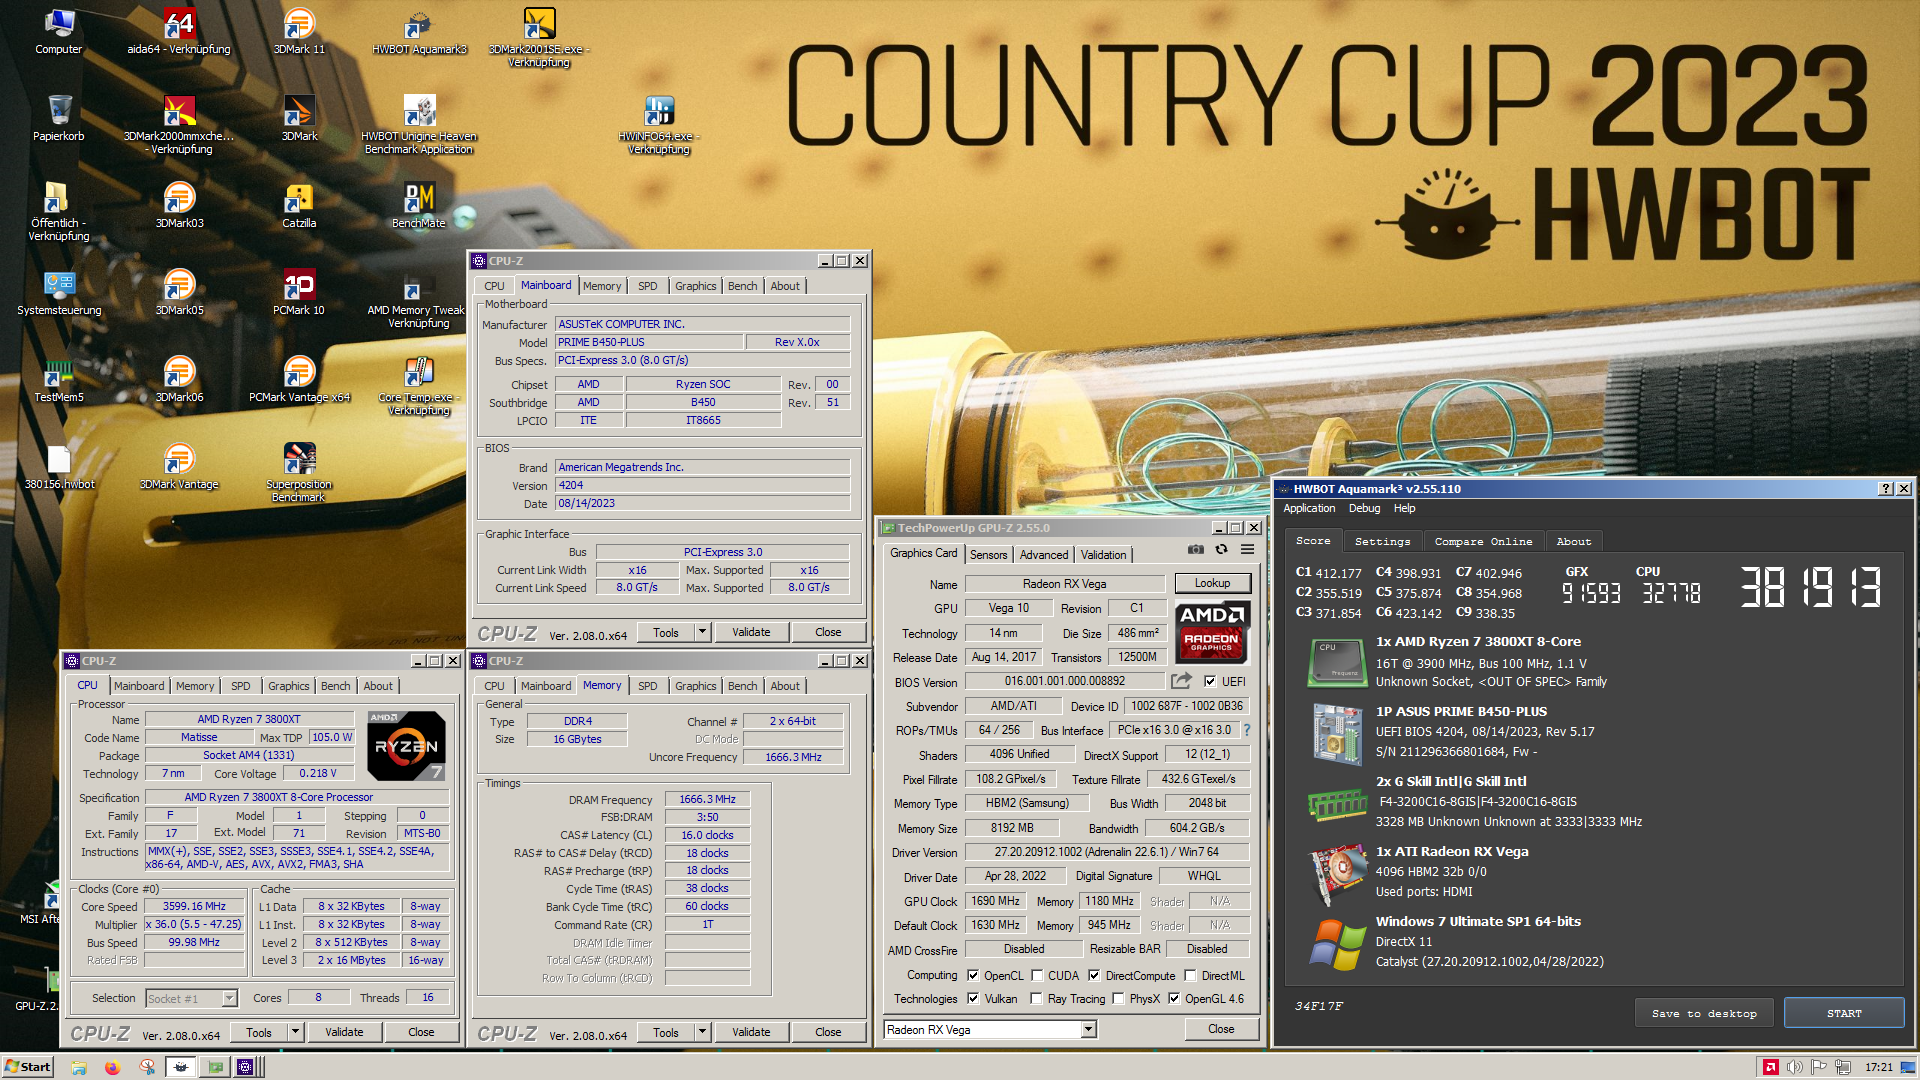Viewport: 1920px width, 1080px height.
Task: Click the taskbar clock showing 17:21
Action: [1878, 1067]
